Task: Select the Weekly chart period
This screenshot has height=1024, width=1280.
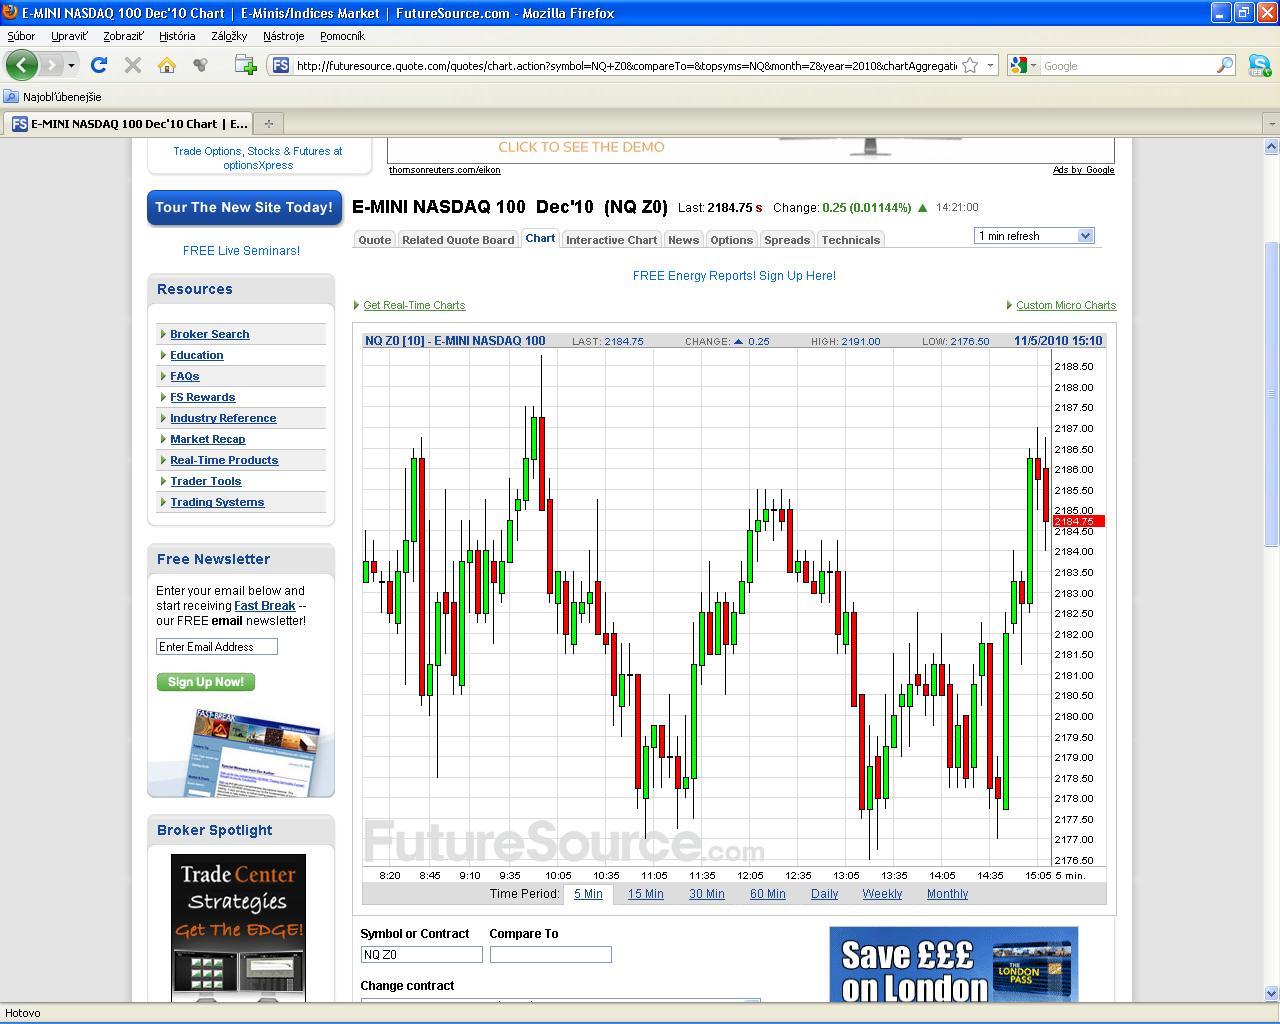Action: coord(883,894)
